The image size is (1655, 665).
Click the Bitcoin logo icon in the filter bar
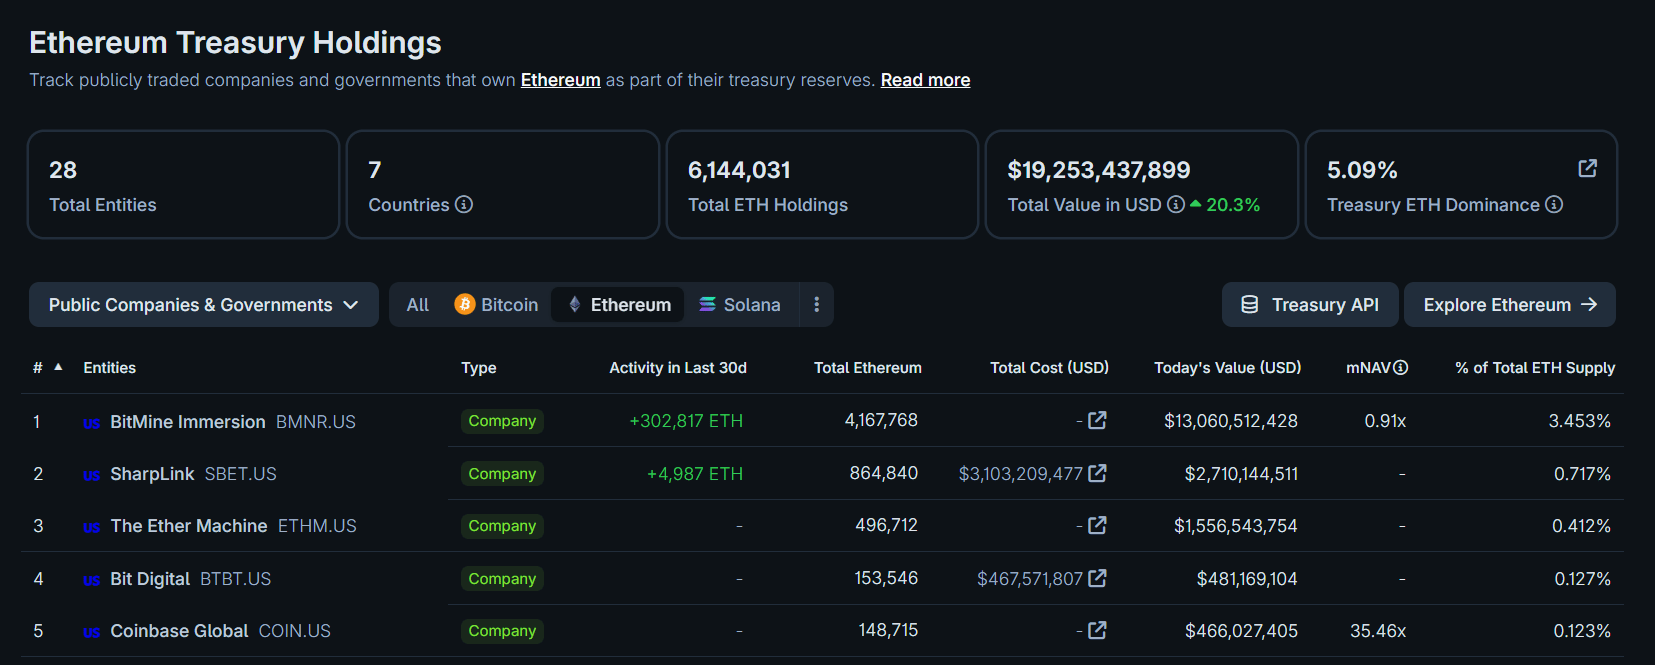(465, 304)
